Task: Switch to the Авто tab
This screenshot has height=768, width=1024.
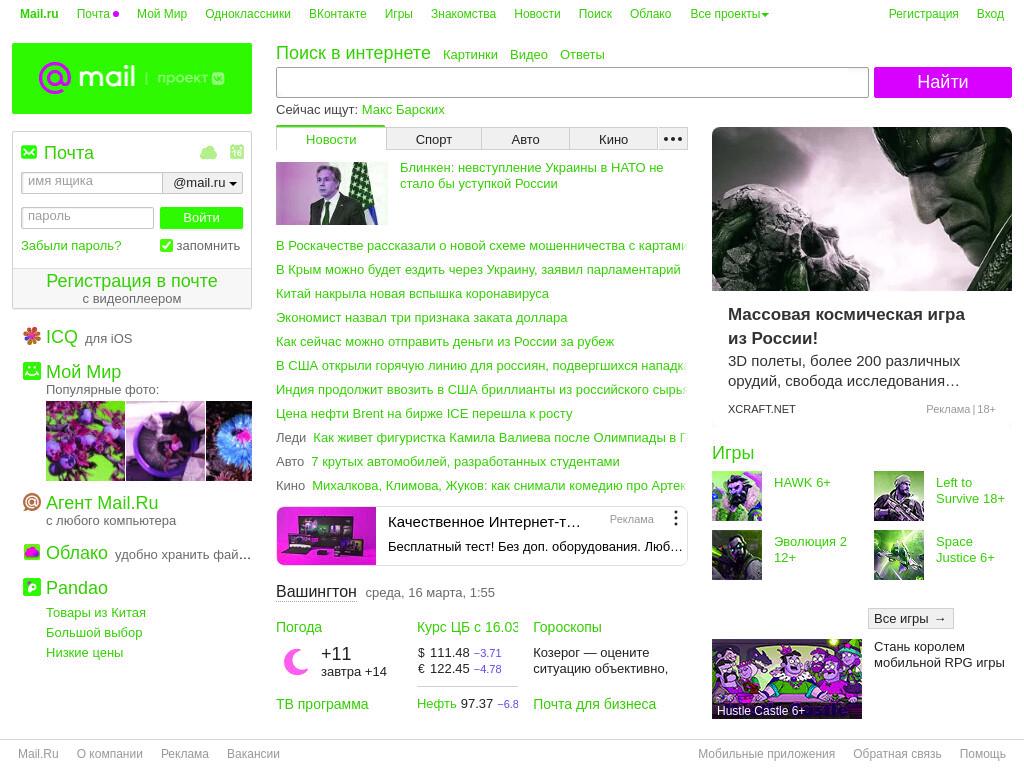Action: pyautogui.click(x=525, y=139)
